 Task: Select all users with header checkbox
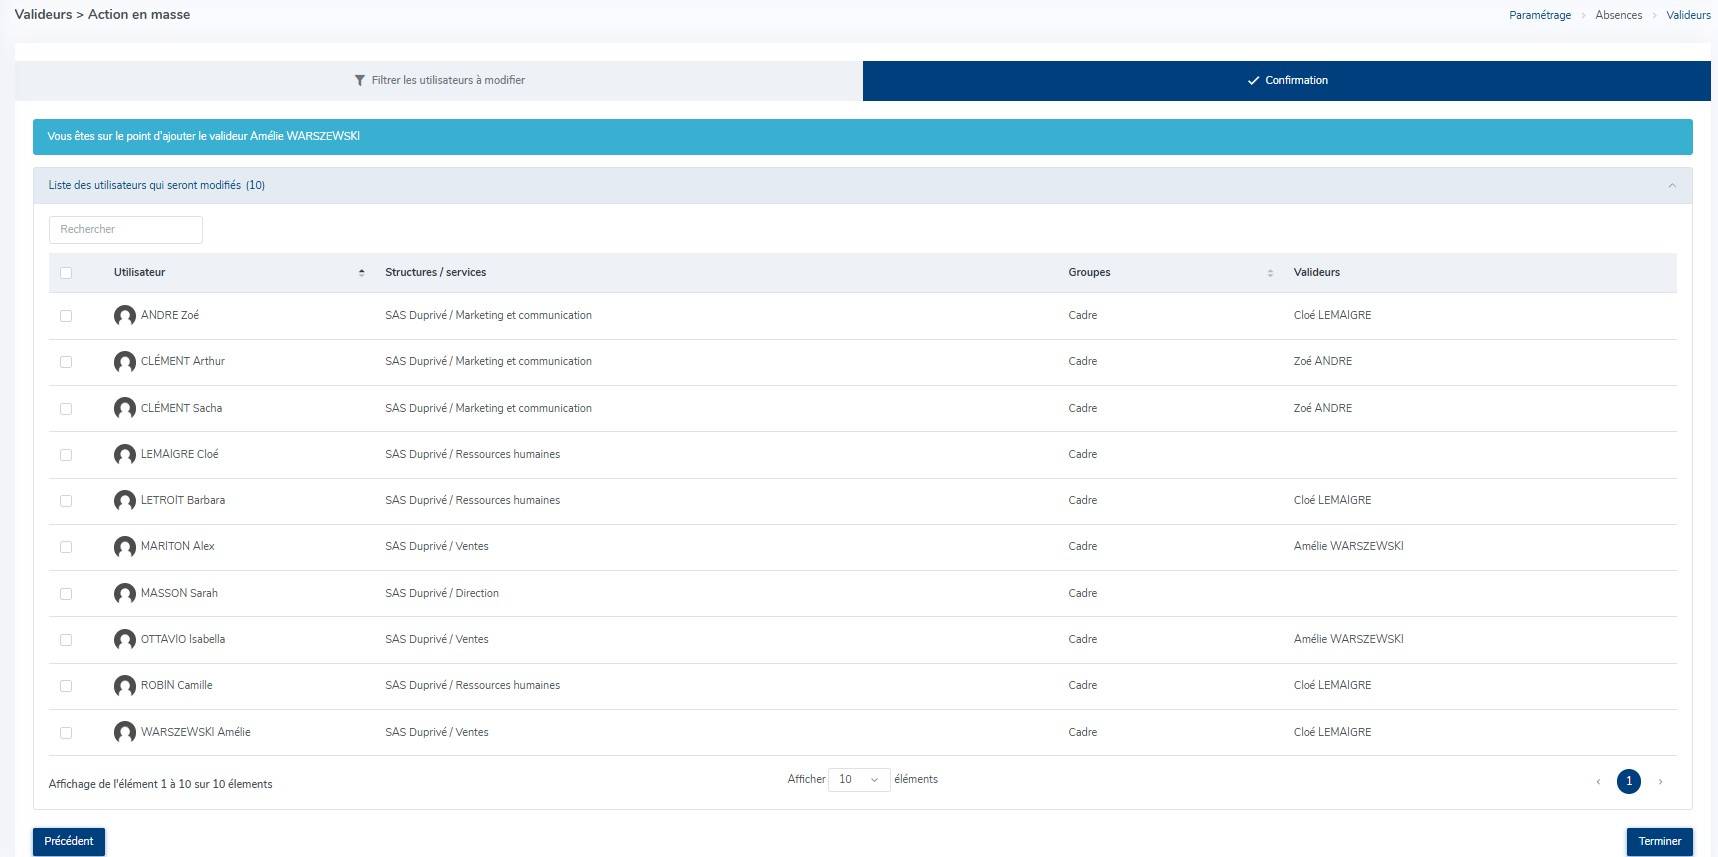pyautogui.click(x=66, y=273)
